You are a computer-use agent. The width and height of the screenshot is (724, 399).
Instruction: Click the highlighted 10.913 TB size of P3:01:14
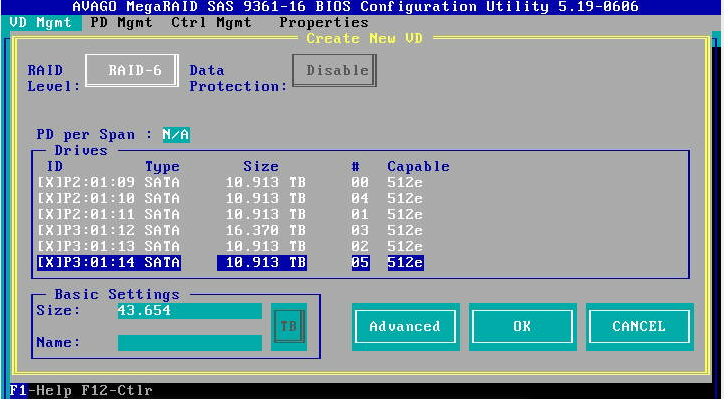(x=262, y=262)
